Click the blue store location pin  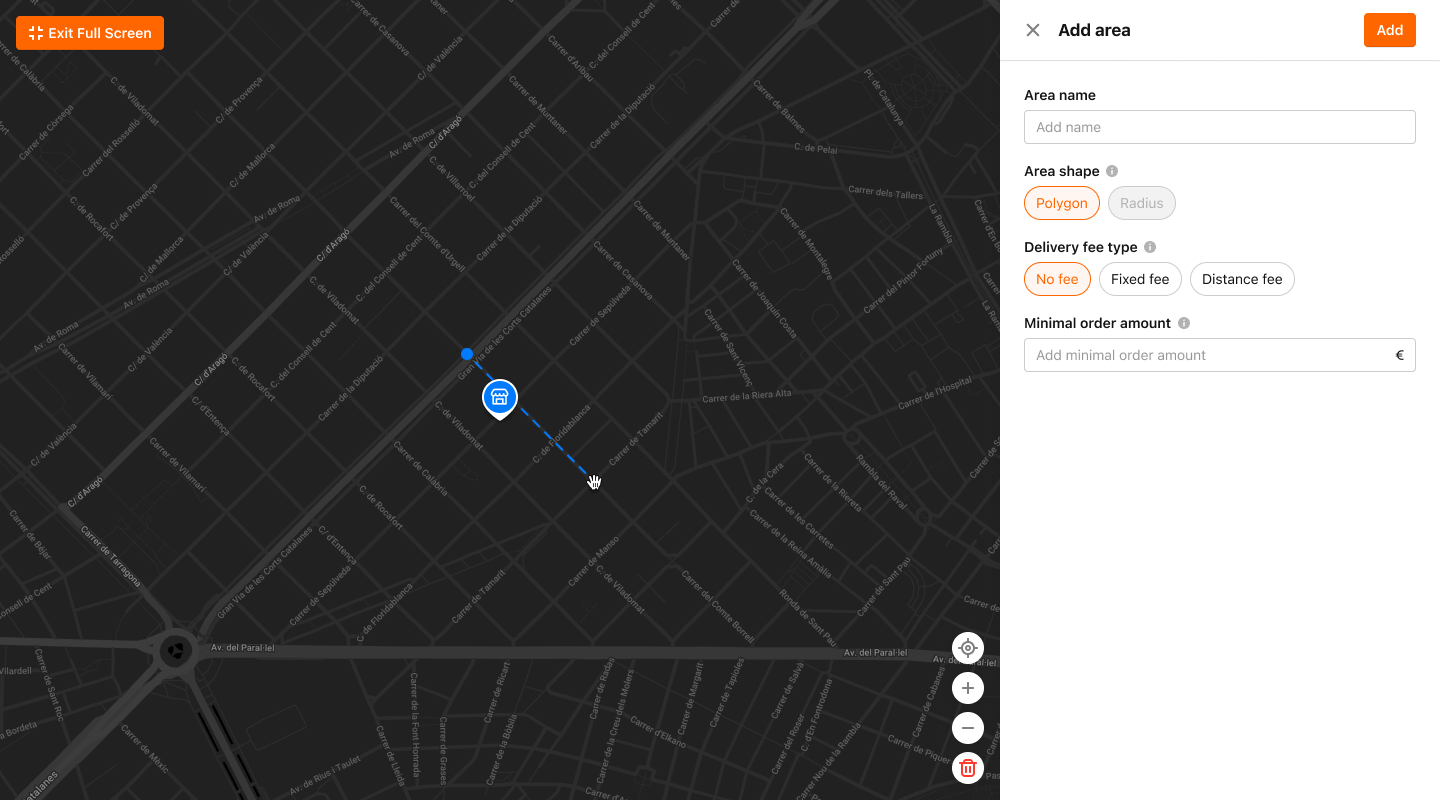(x=500, y=398)
